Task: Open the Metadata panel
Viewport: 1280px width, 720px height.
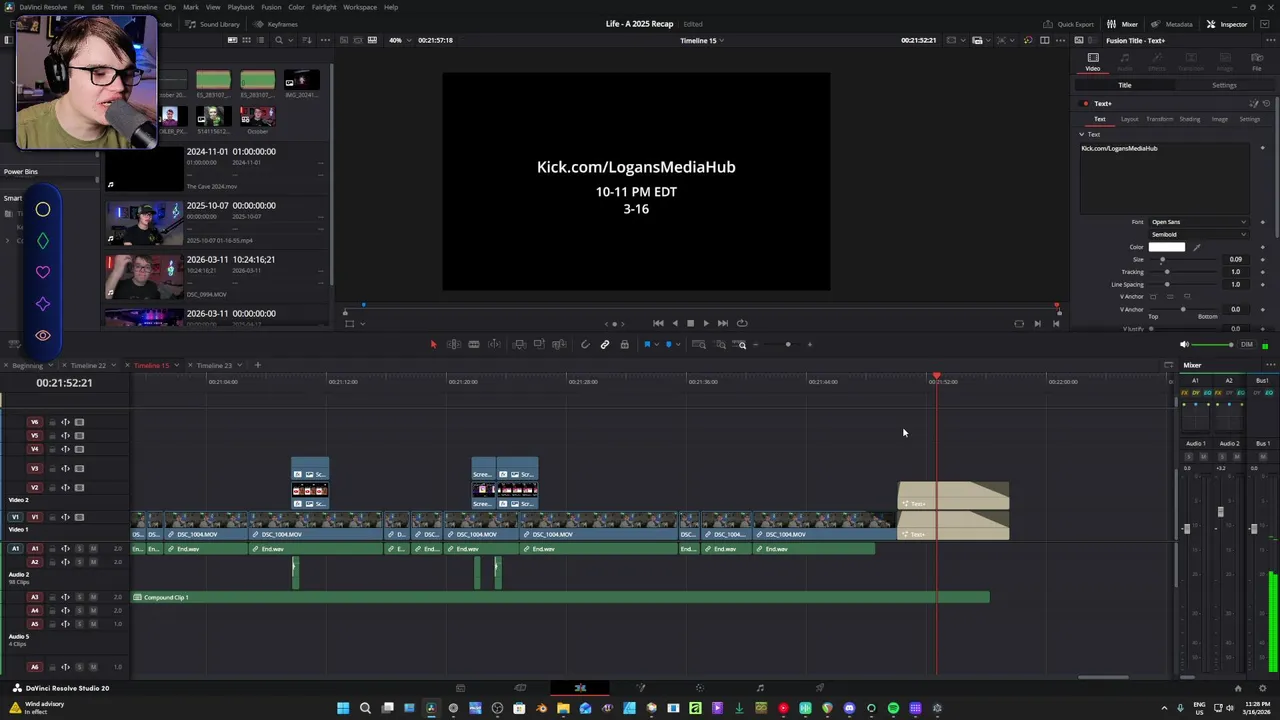Action: tap(1171, 24)
